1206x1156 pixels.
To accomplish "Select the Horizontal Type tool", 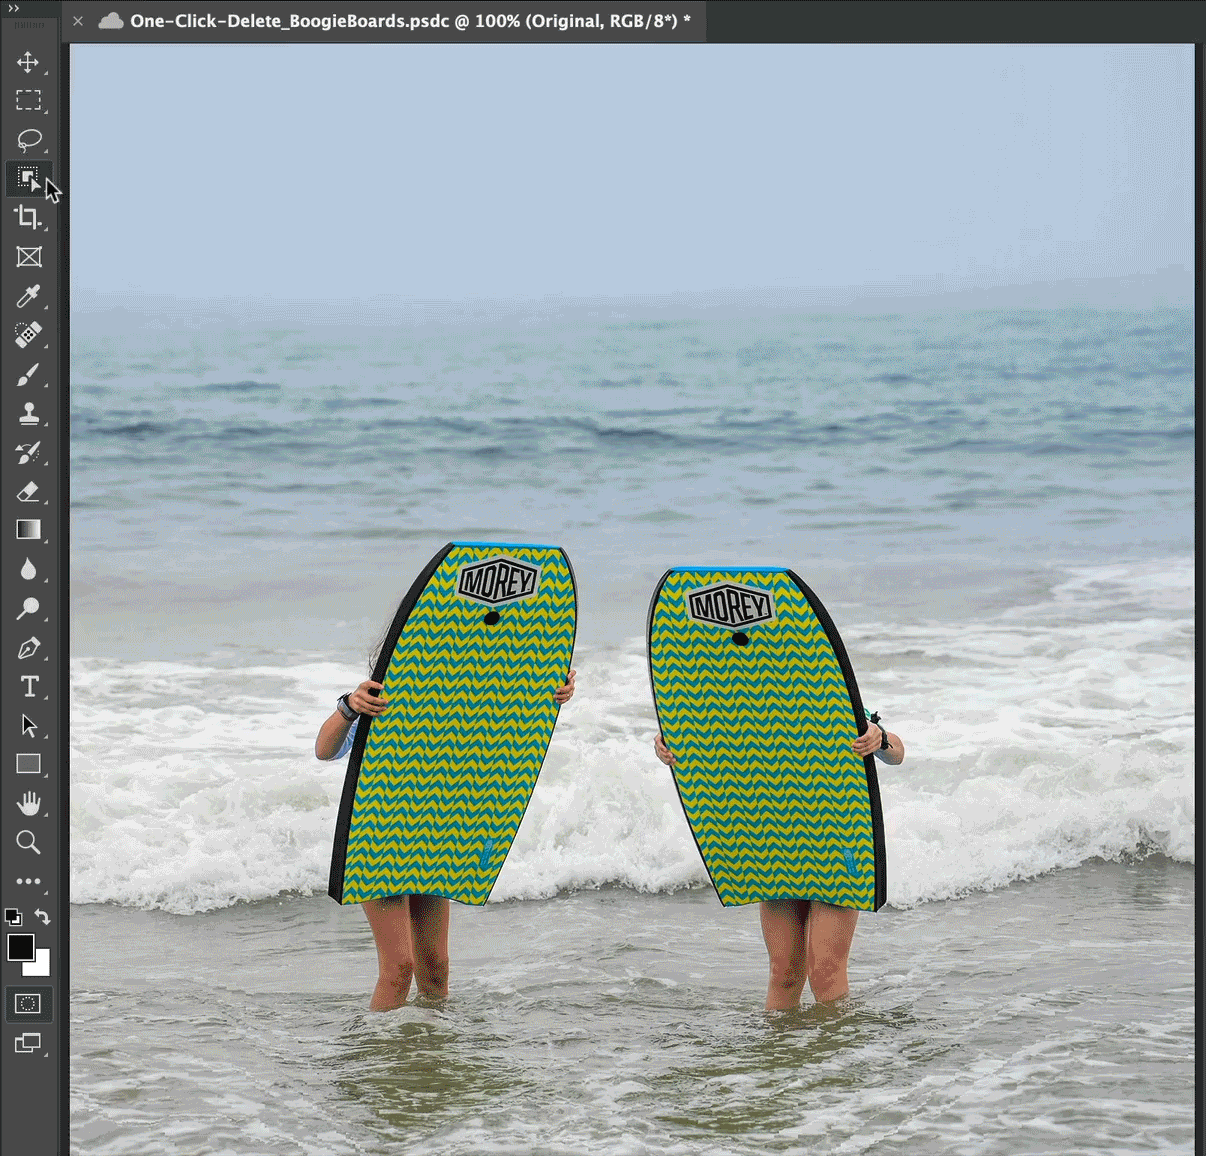I will [29, 687].
